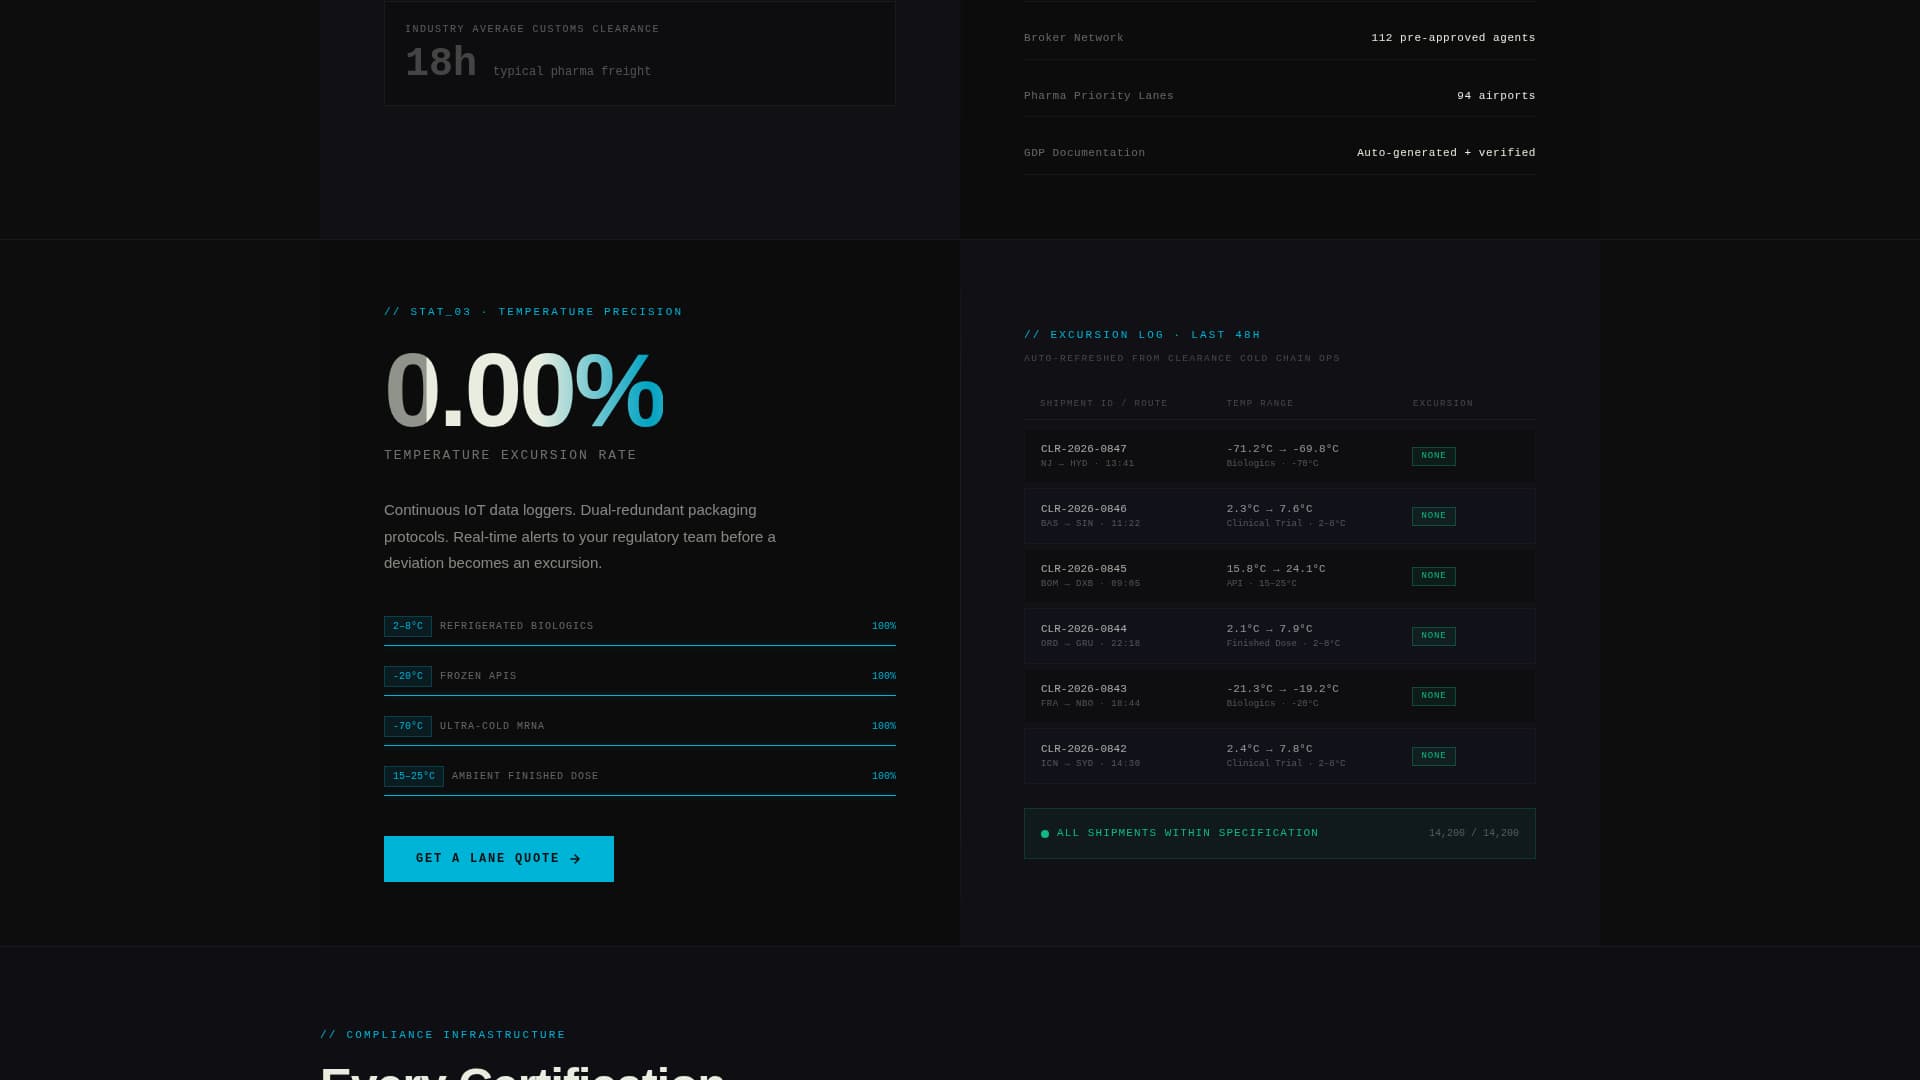Click Compliance Infrastructure section label
This screenshot has height=1080, width=1920.
[443, 1035]
